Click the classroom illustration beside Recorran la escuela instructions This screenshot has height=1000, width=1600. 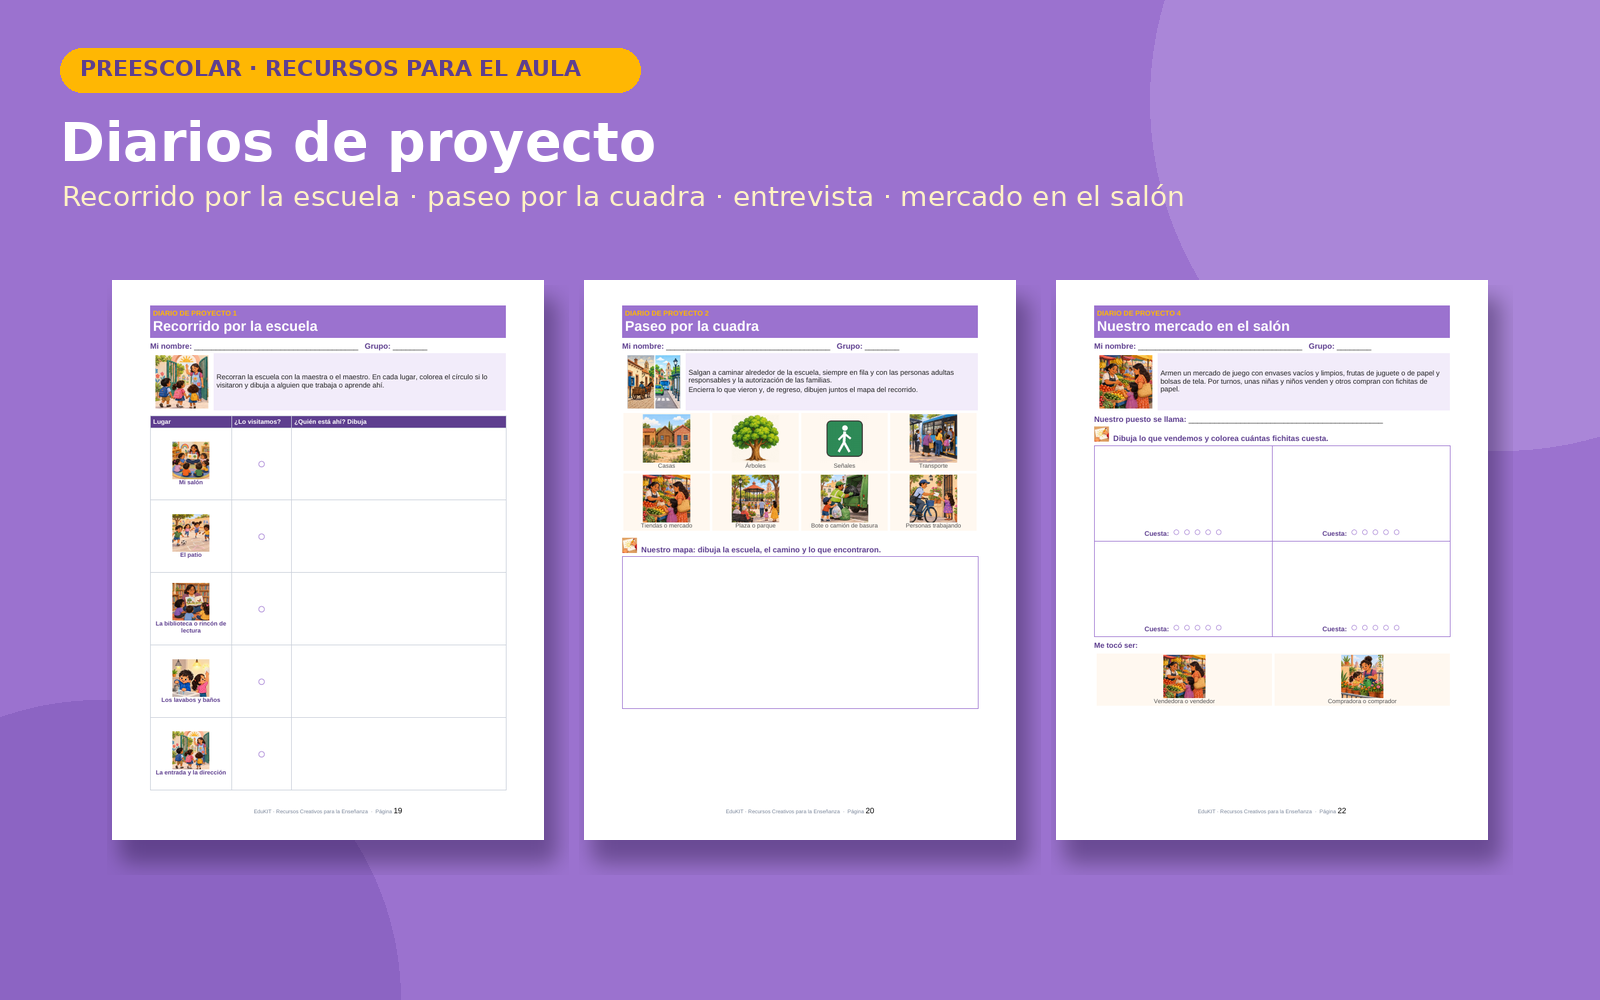(182, 381)
